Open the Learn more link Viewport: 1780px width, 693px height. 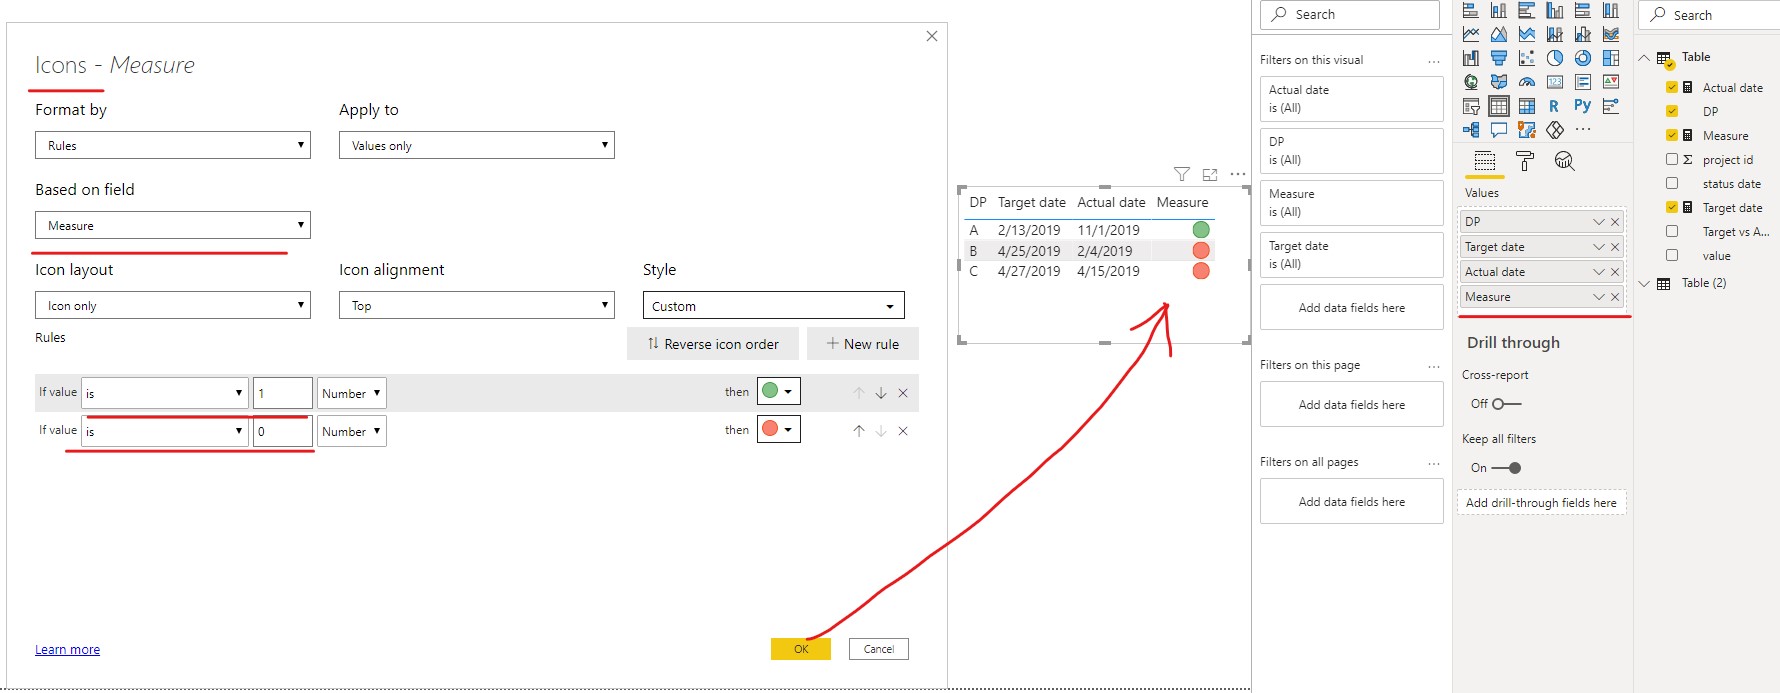point(67,649)
